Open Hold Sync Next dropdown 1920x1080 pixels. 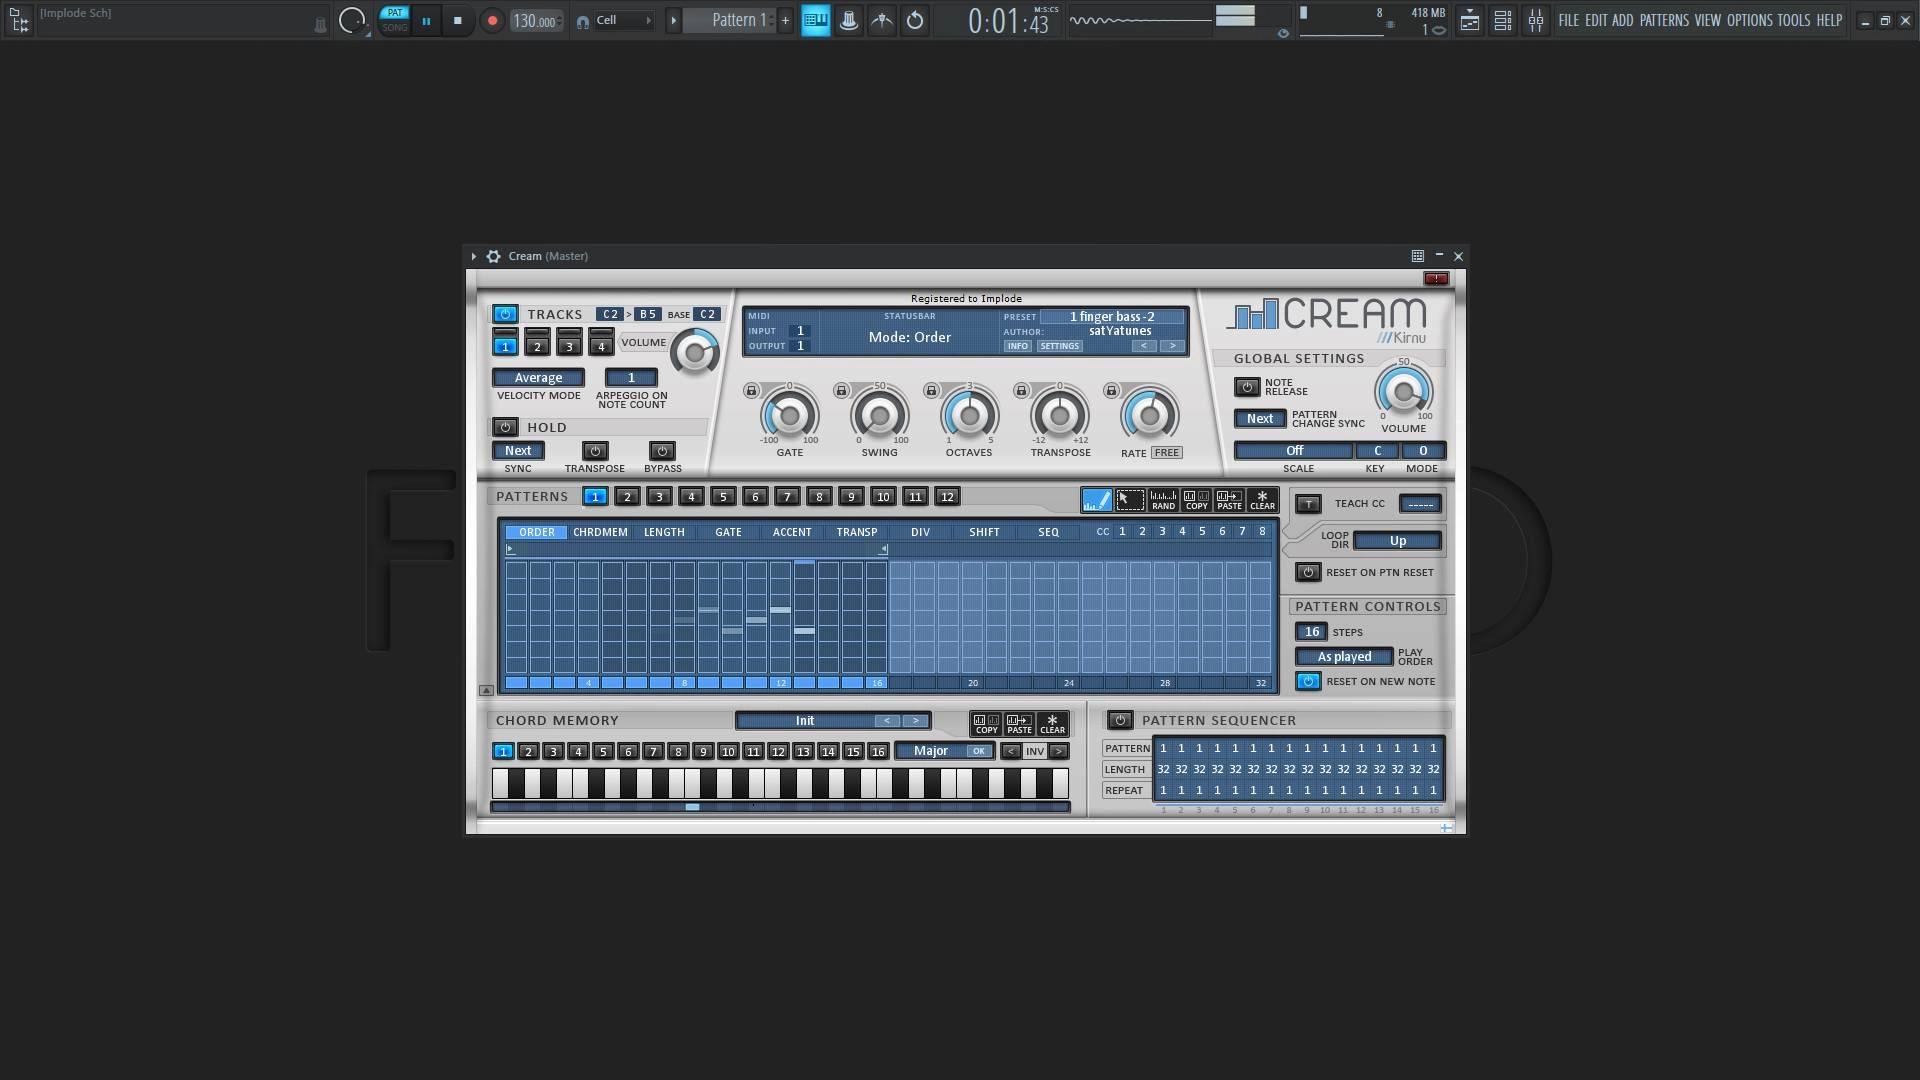pos(518,451)
